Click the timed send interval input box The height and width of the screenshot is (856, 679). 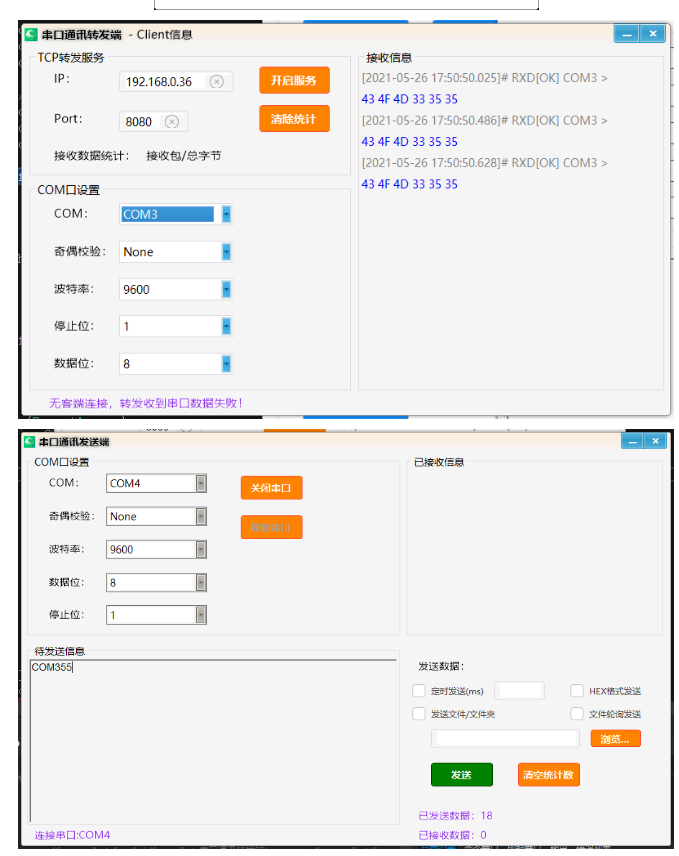(519, 691)
